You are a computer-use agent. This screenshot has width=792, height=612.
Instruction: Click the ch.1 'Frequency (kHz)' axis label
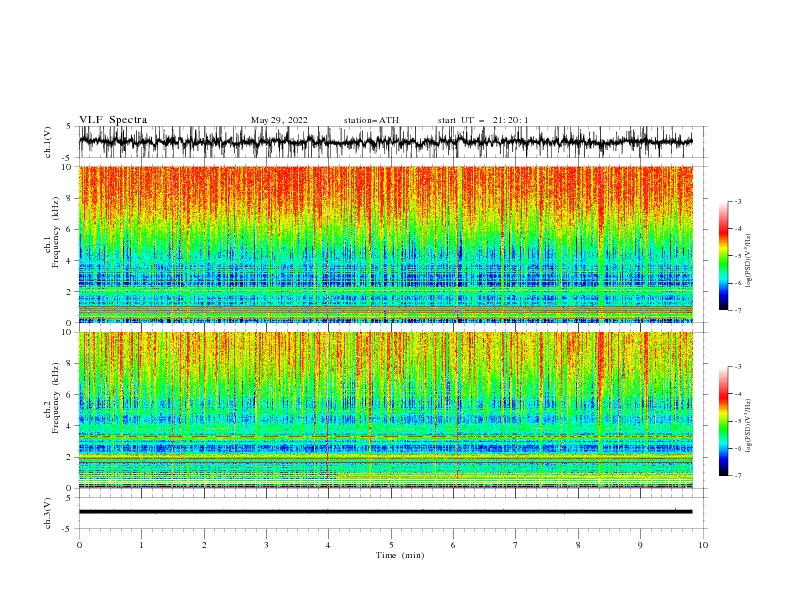(56, 233)
